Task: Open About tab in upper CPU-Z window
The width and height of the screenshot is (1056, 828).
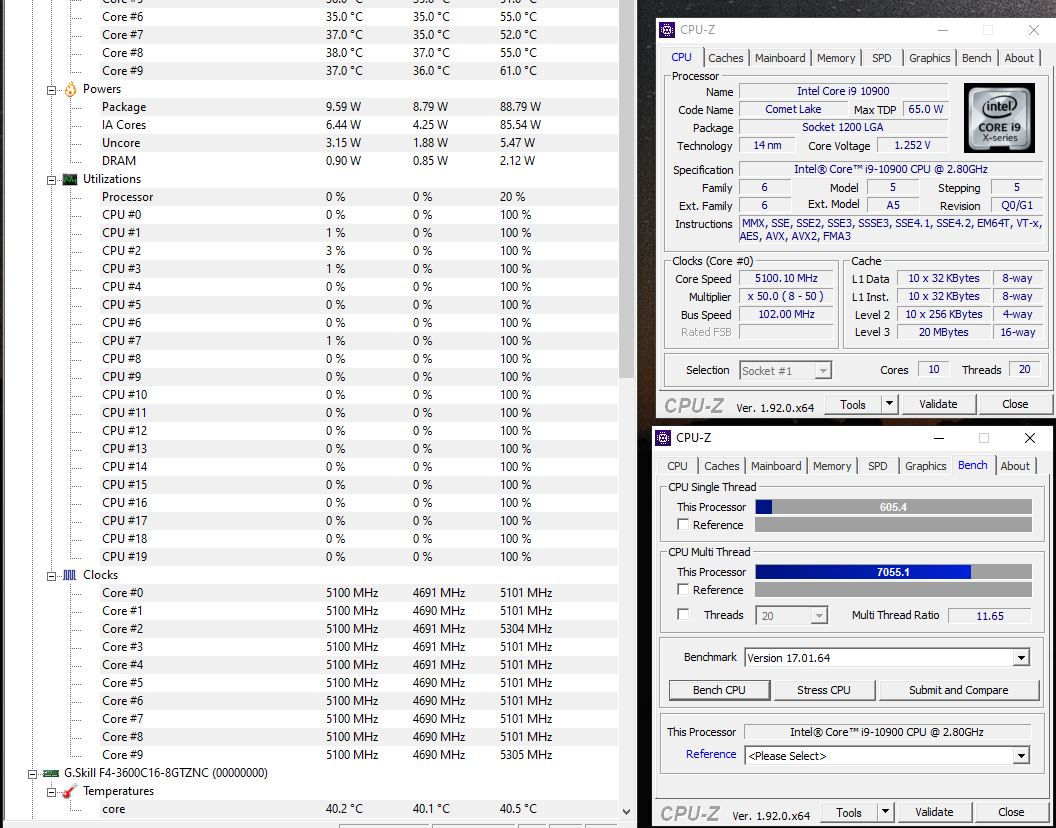Action: (x=1019, y=58)
